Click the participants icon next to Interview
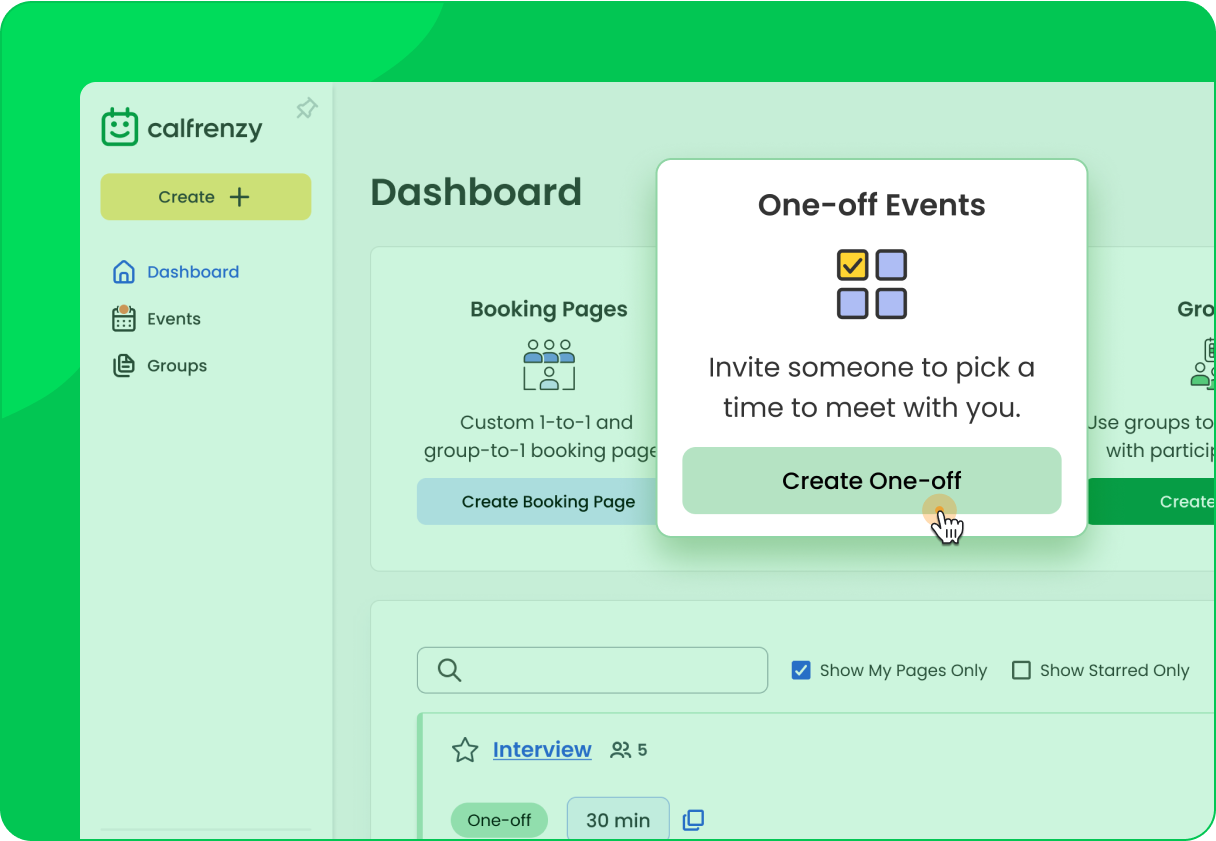 618,749
